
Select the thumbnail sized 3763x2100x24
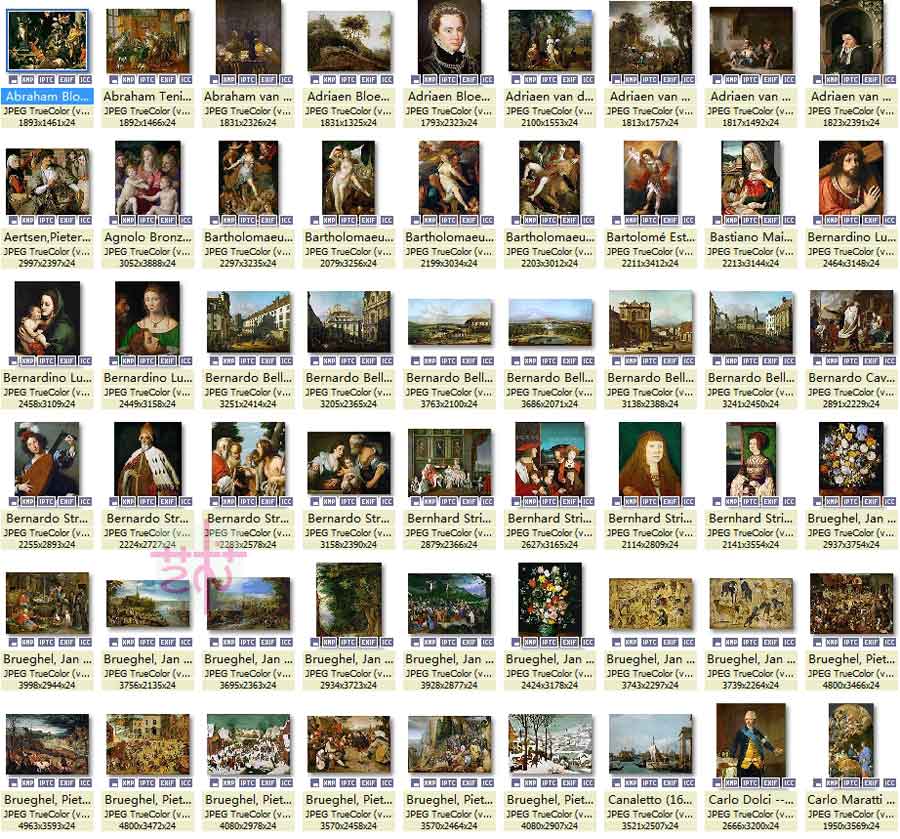pyautogui.click(x=449, y=324)
